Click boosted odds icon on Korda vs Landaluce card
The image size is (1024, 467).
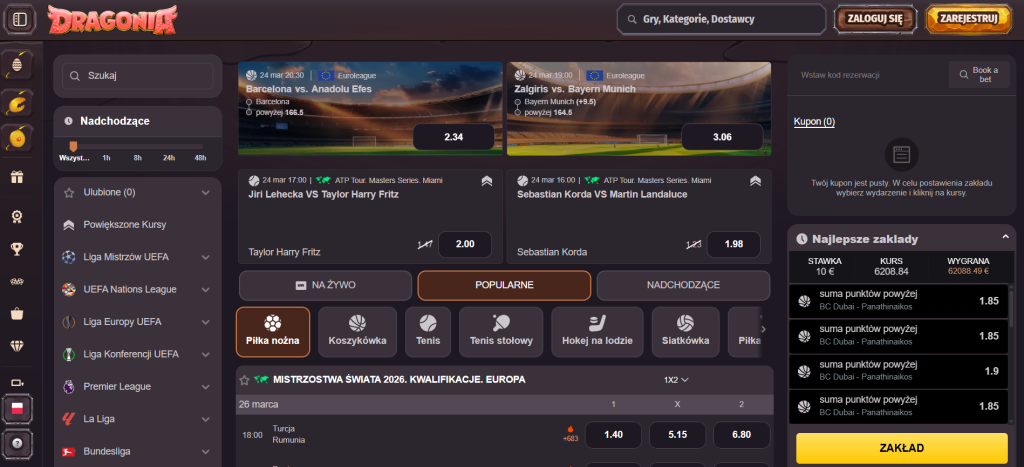(x=756, y=181)
